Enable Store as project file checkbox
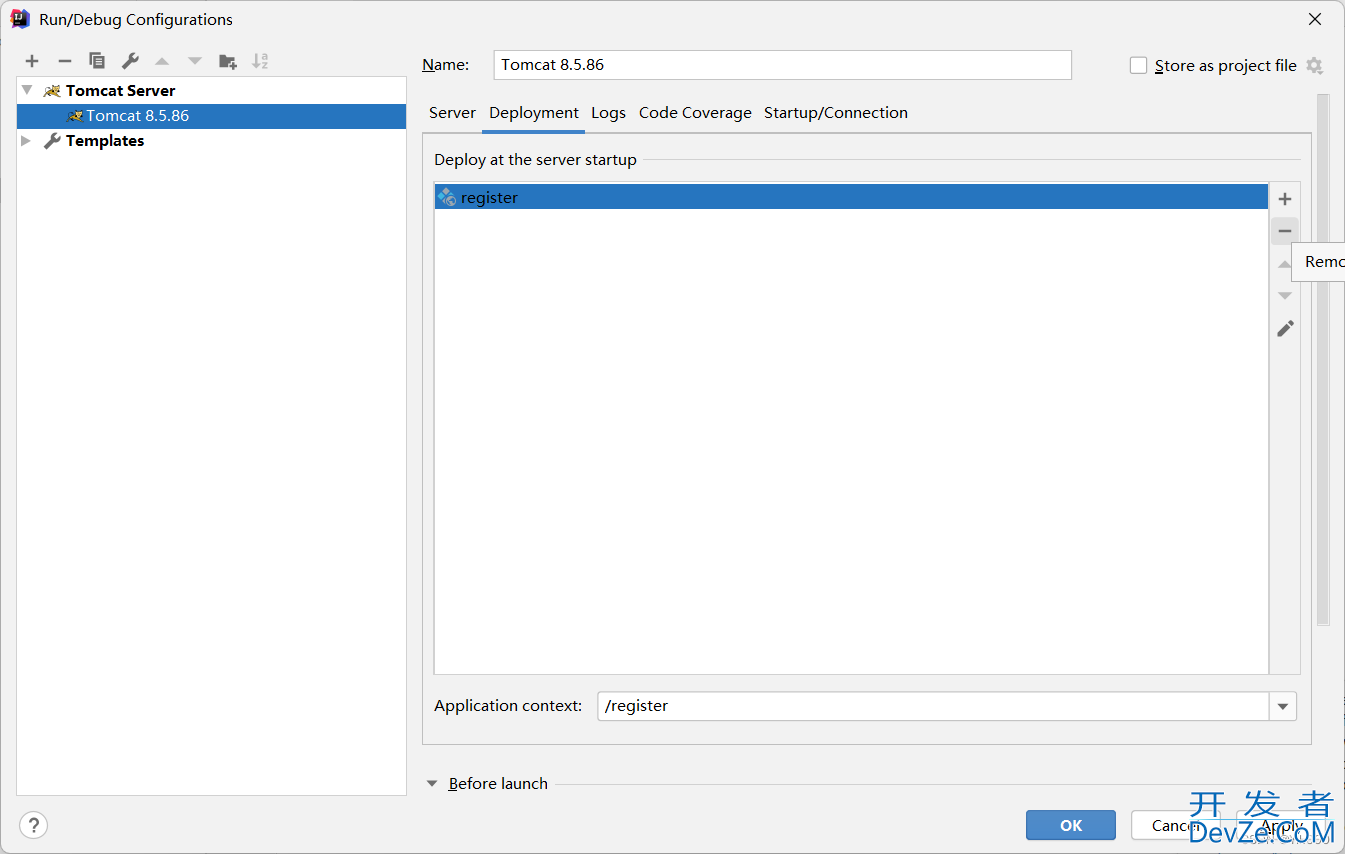This screenshot has width=1345, height=854. click(x=1138, y=66)
